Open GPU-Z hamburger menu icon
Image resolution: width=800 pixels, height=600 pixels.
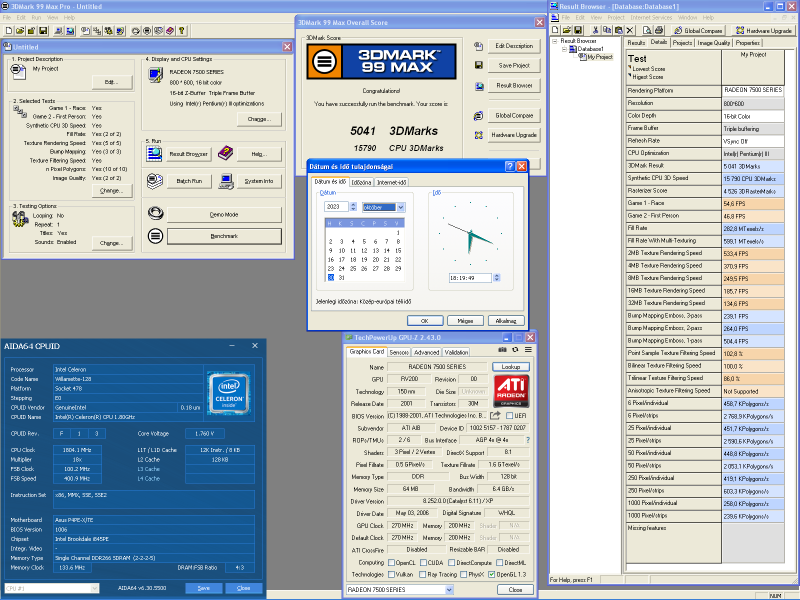coord(528,350)
